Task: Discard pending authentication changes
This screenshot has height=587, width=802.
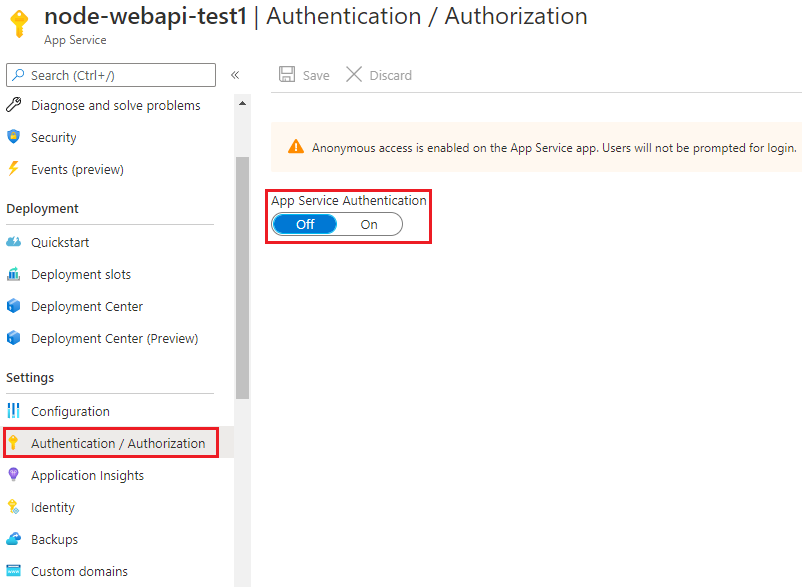Action: pos(379,74)
